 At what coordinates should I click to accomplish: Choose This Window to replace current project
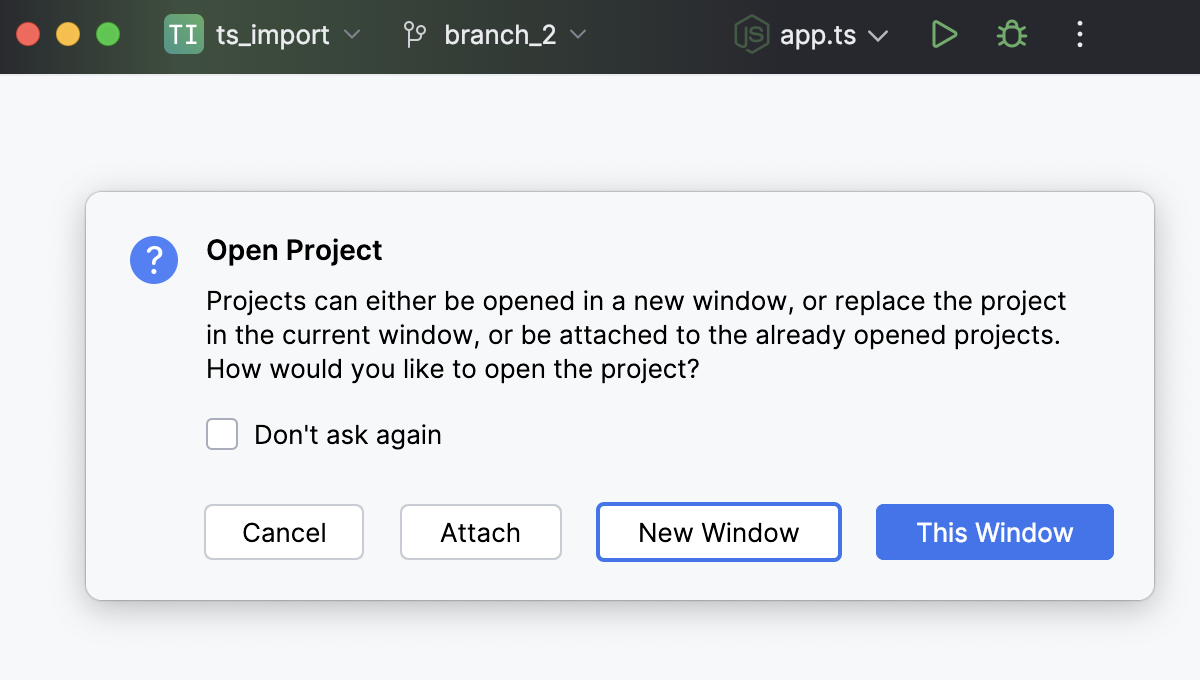(994, 532)
